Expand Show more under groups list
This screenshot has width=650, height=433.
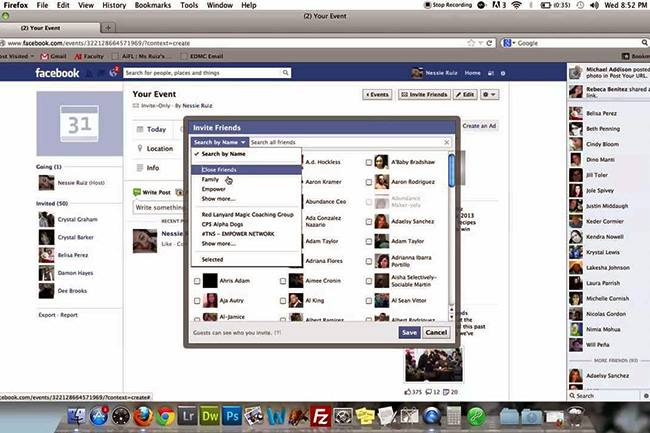pyautogui.click(x=218, y=244)
